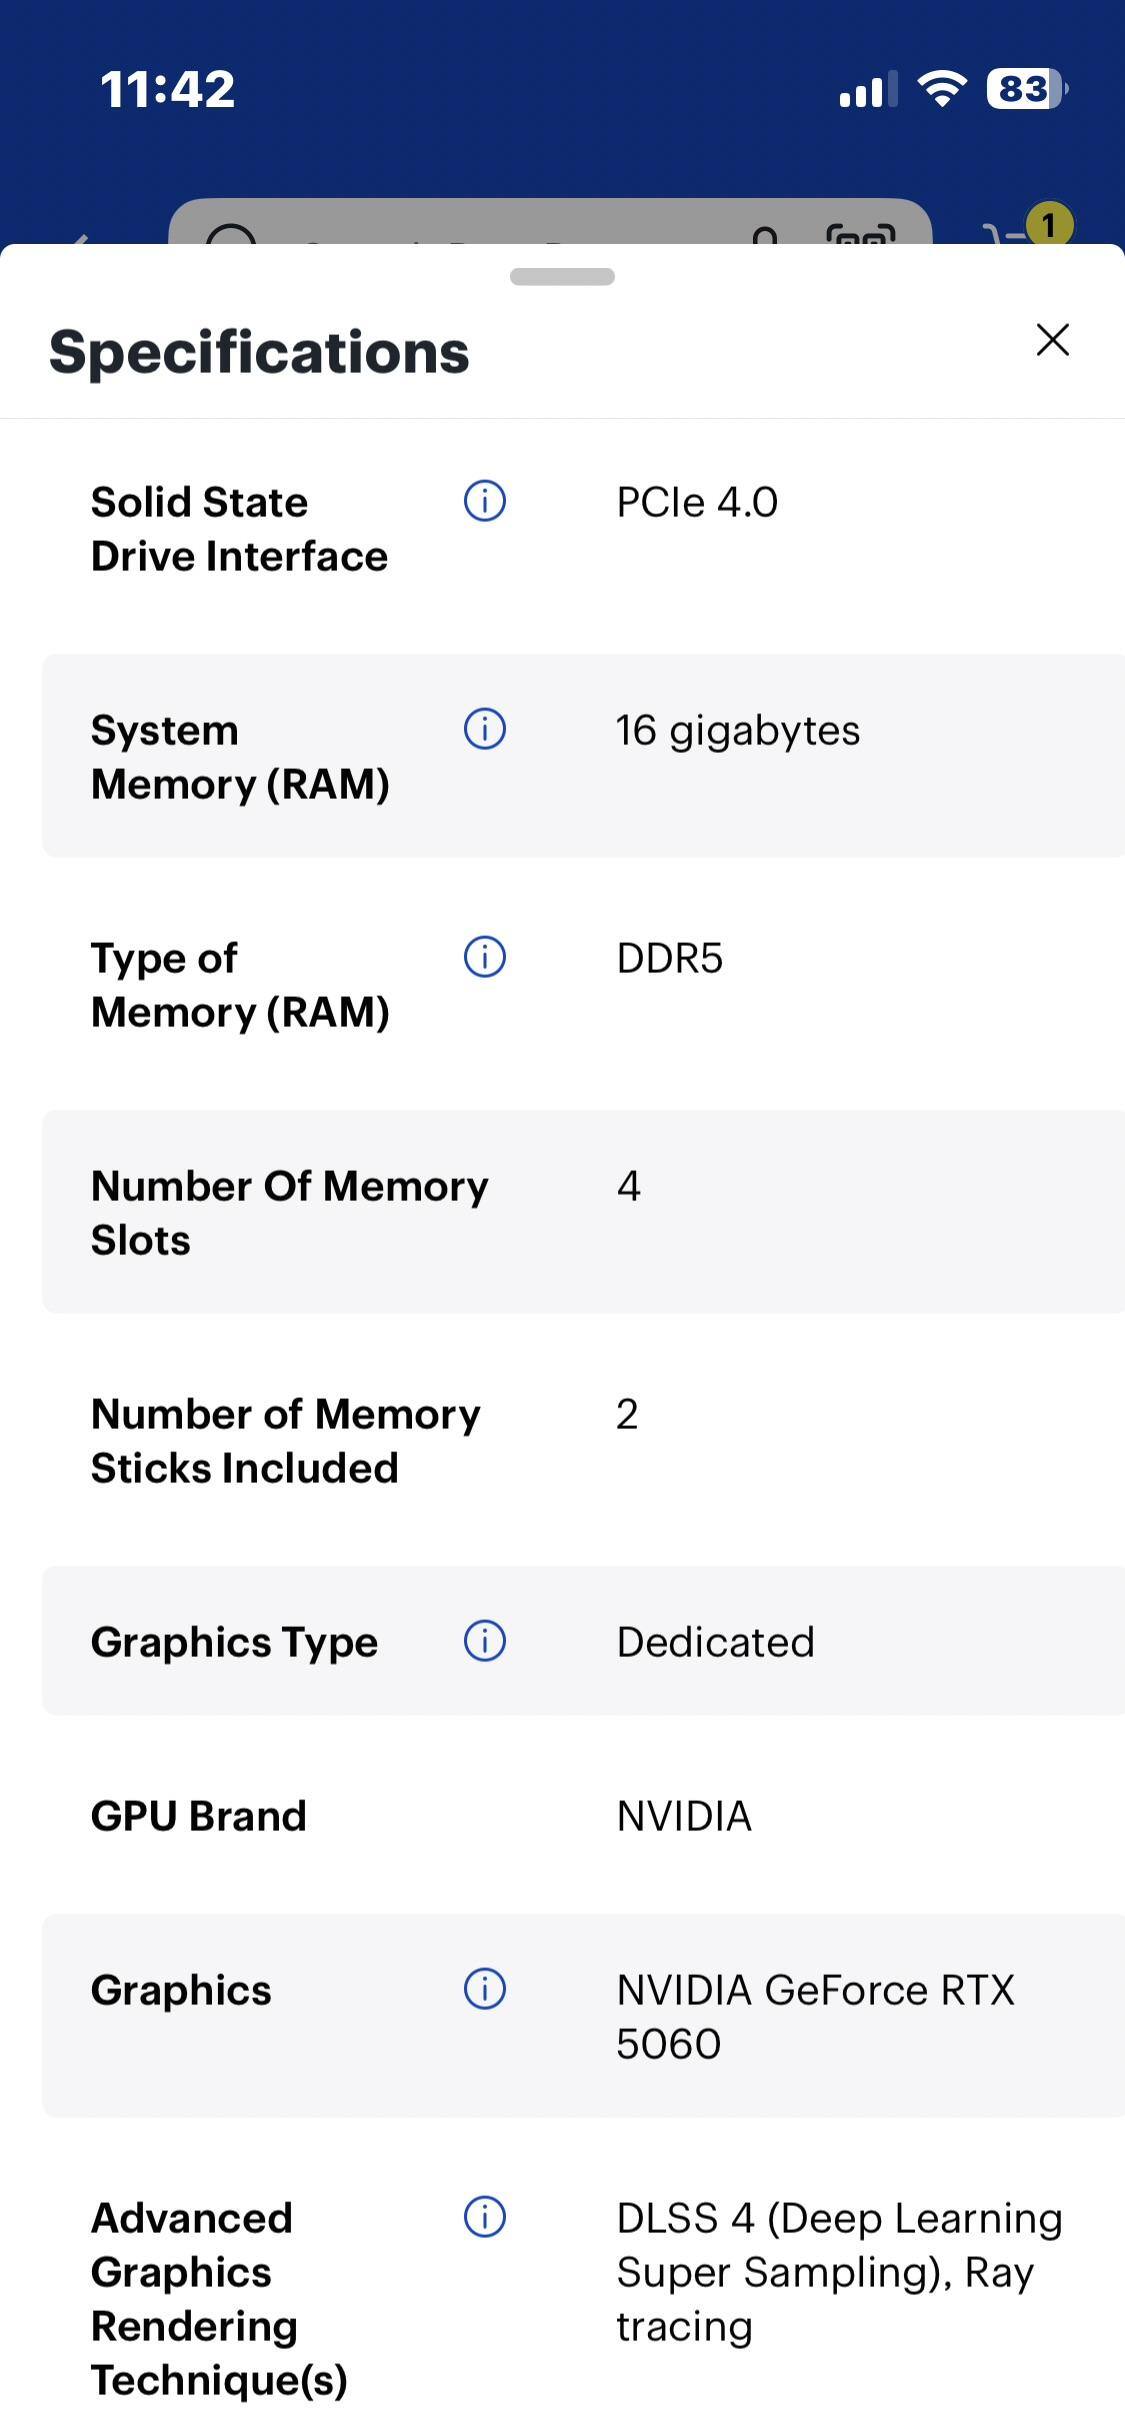This screenshot has height=2436, width=1125.
Task: Tap the sheet drag handle above Specifications
Action: [562, 277]
